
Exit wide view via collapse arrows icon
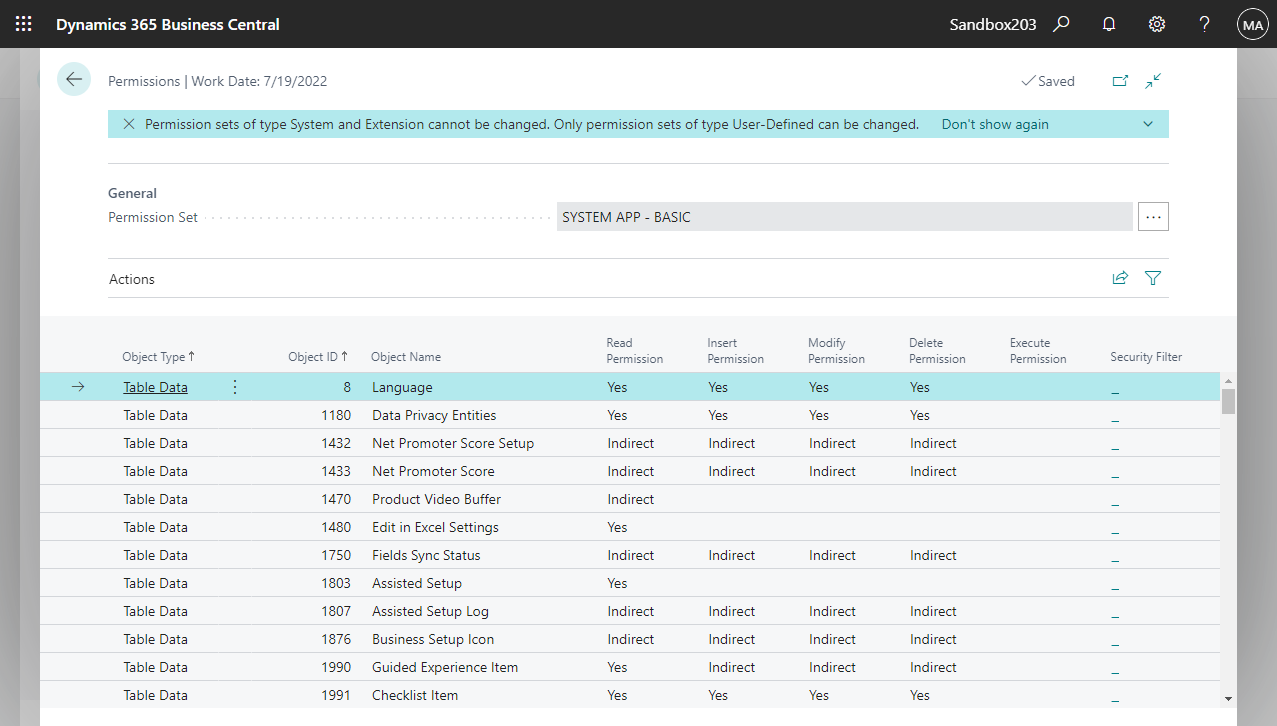coord(1152,80)
